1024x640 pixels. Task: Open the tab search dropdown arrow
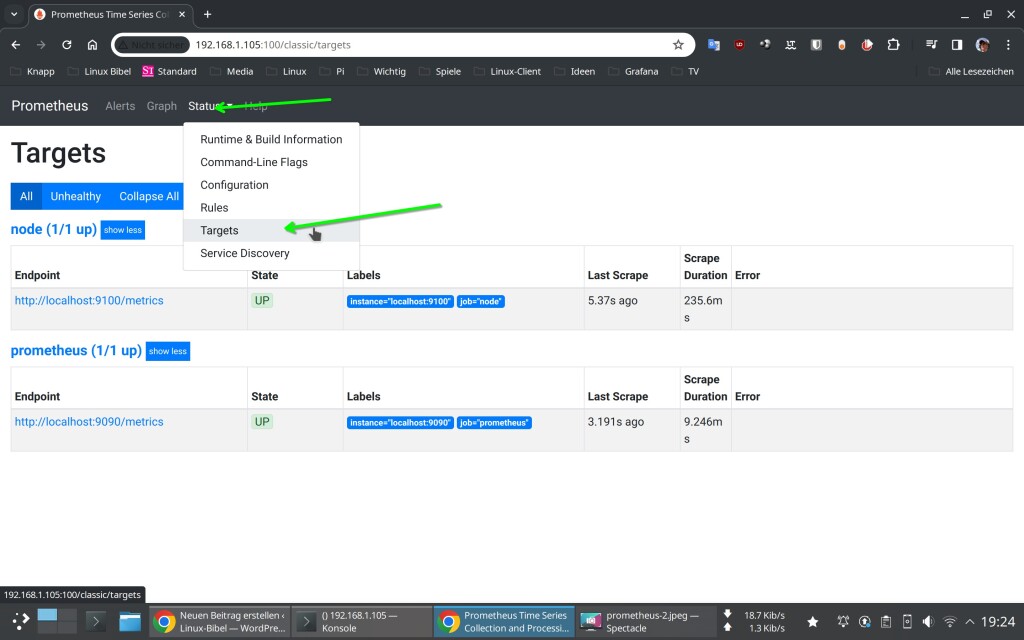pyautogui.click(x=14, y=14)
